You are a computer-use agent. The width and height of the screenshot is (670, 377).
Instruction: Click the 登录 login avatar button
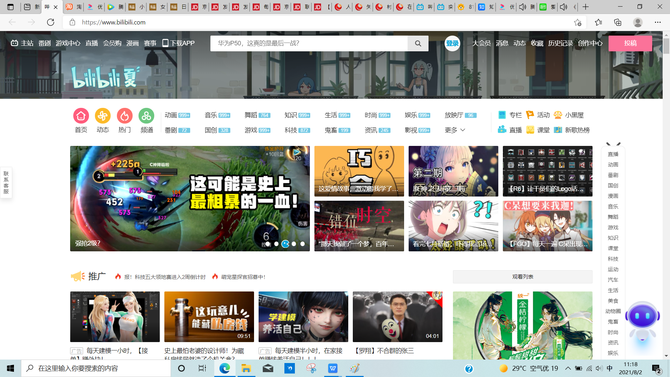(x=452, y=43)
